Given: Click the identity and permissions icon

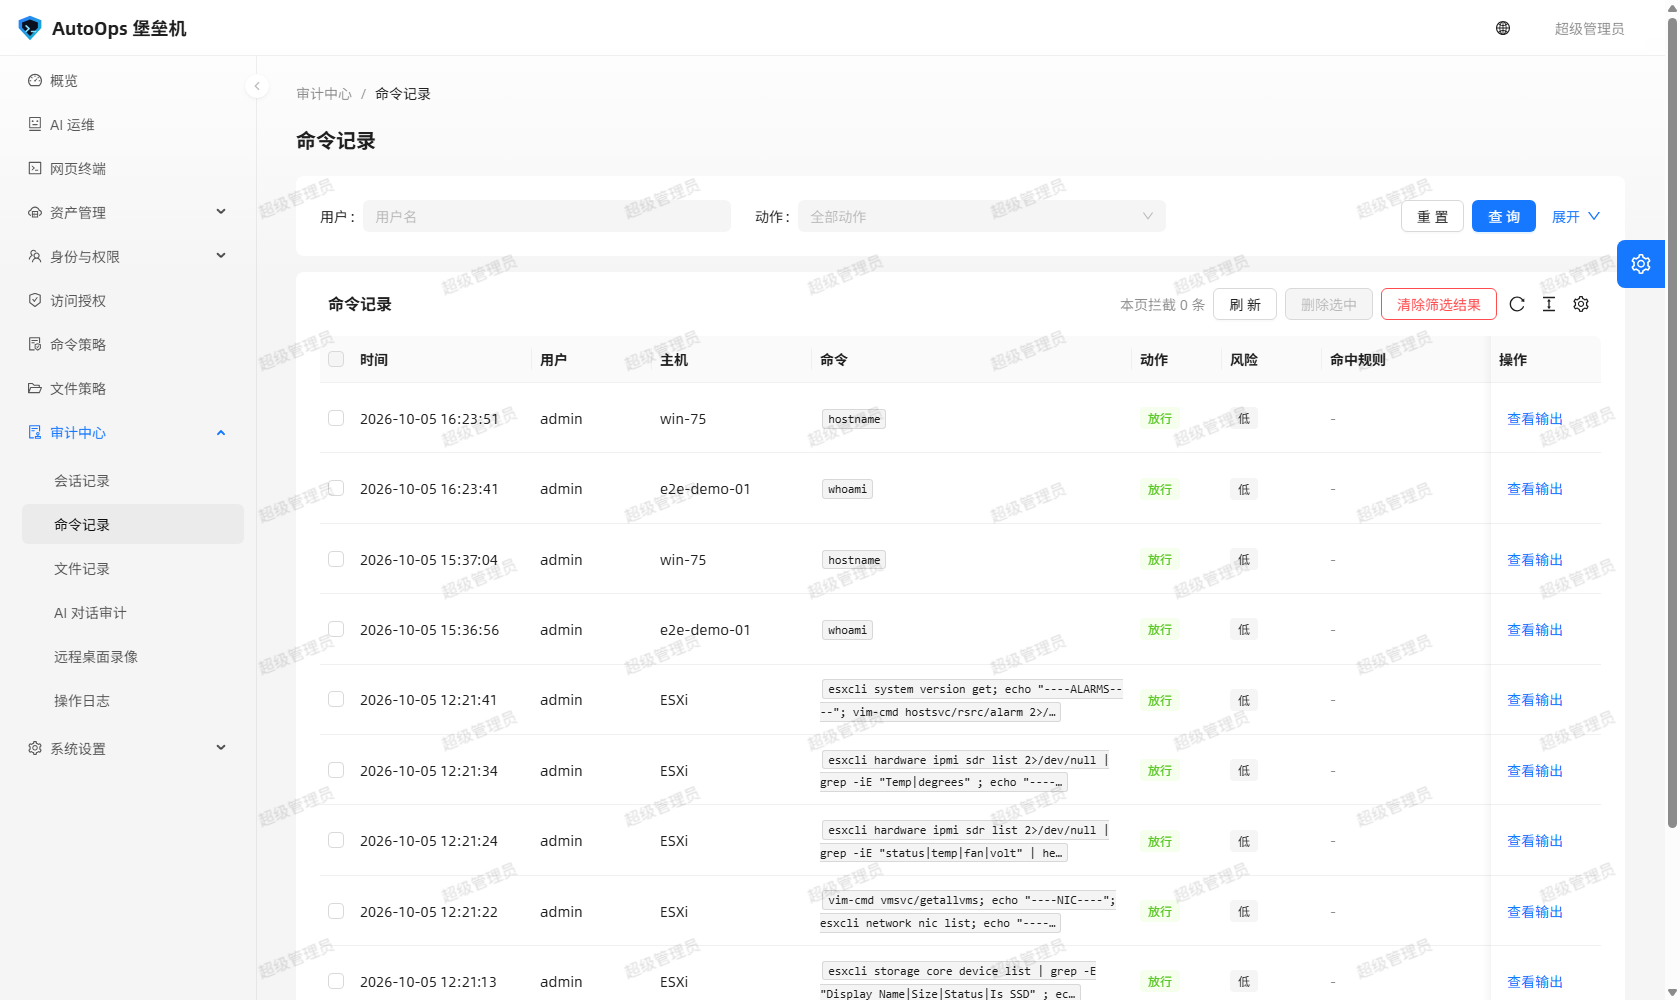Looking at the screenshot, I should [x=35, y=256].
